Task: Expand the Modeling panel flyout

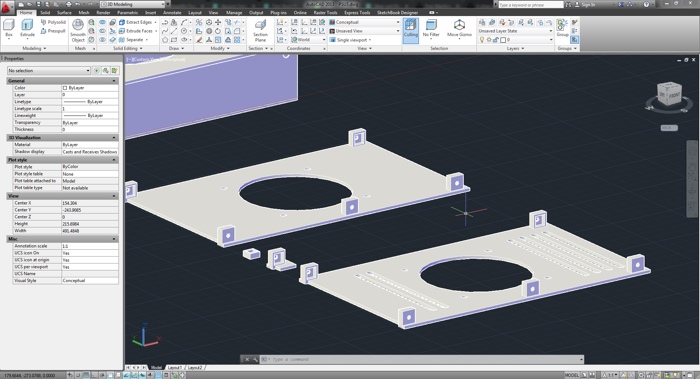Action: pos(34,48)
